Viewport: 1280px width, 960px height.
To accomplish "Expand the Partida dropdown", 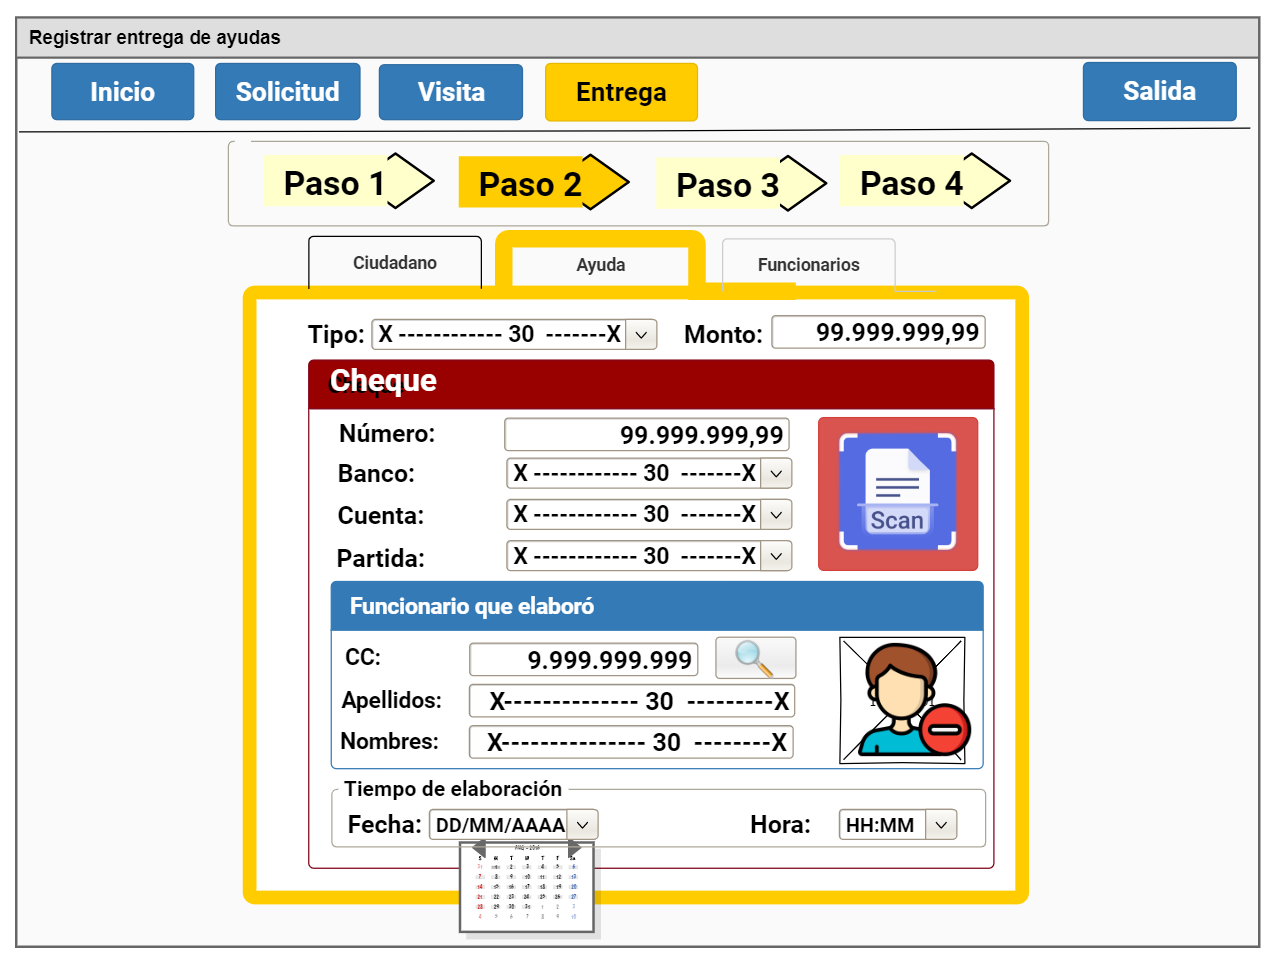I will [x=776, y=556].
